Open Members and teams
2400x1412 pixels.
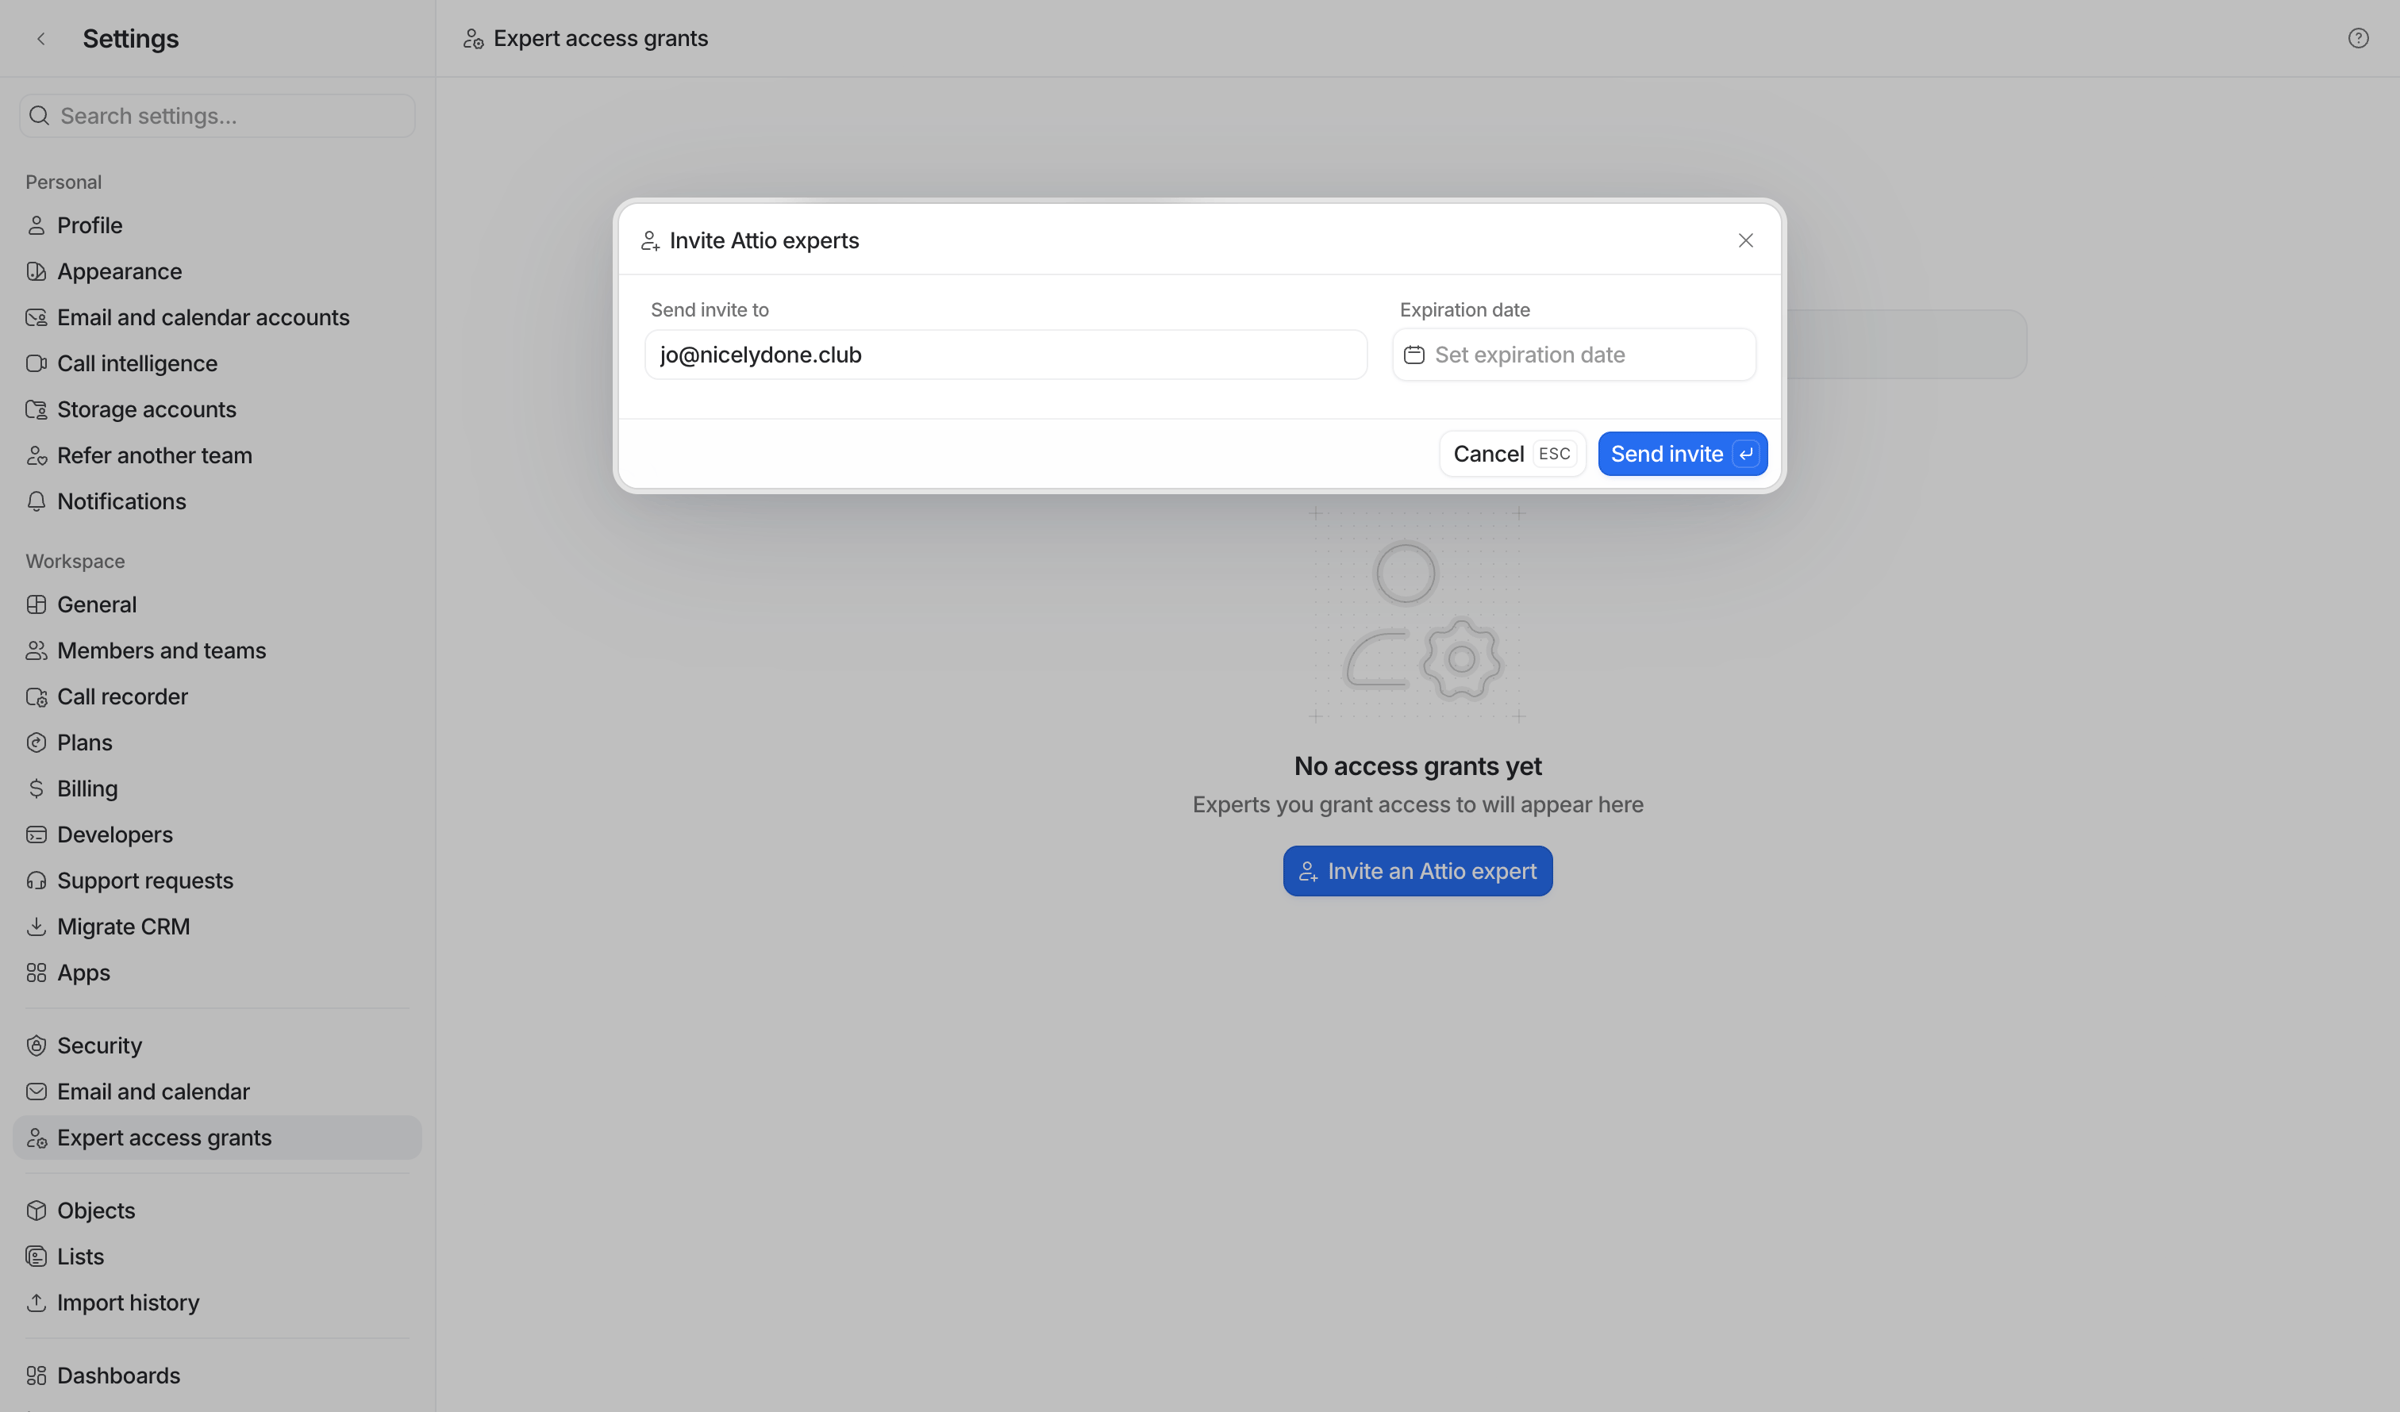point(217,651)
